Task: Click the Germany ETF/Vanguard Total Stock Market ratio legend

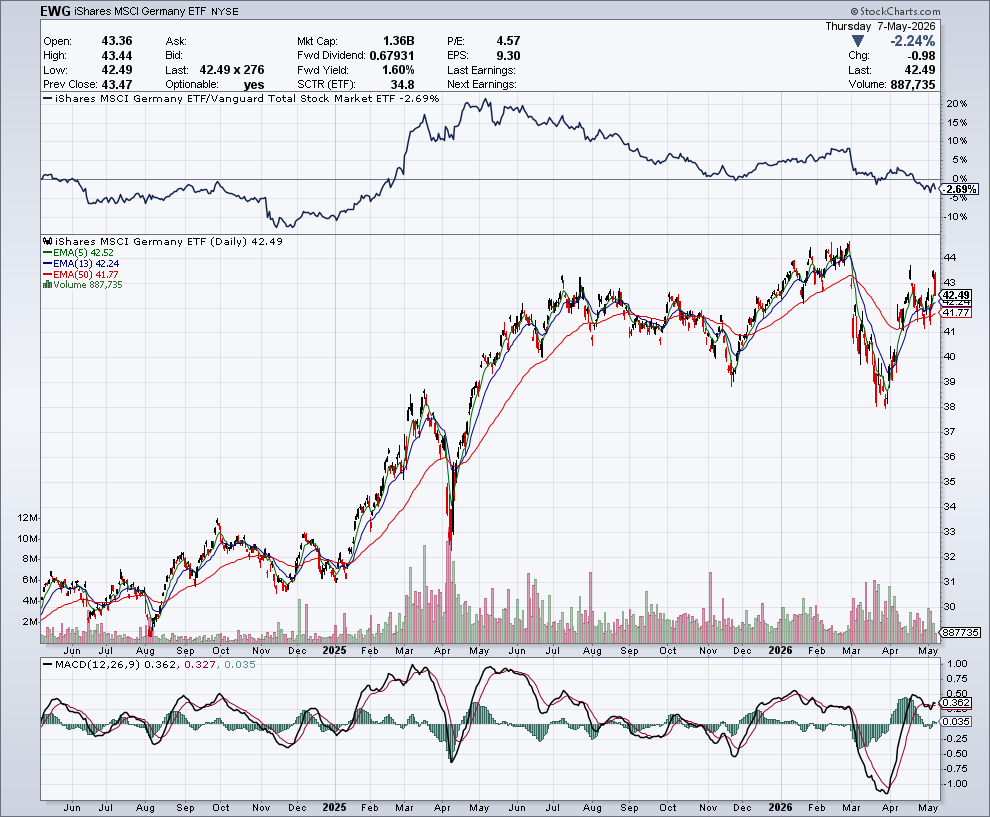Action: [x=241, y=98]
